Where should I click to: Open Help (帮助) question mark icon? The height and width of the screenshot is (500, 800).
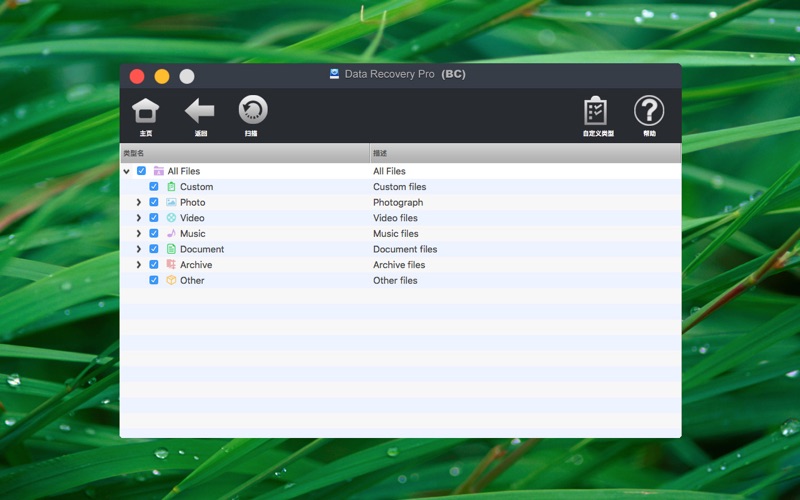click(649, 111)
